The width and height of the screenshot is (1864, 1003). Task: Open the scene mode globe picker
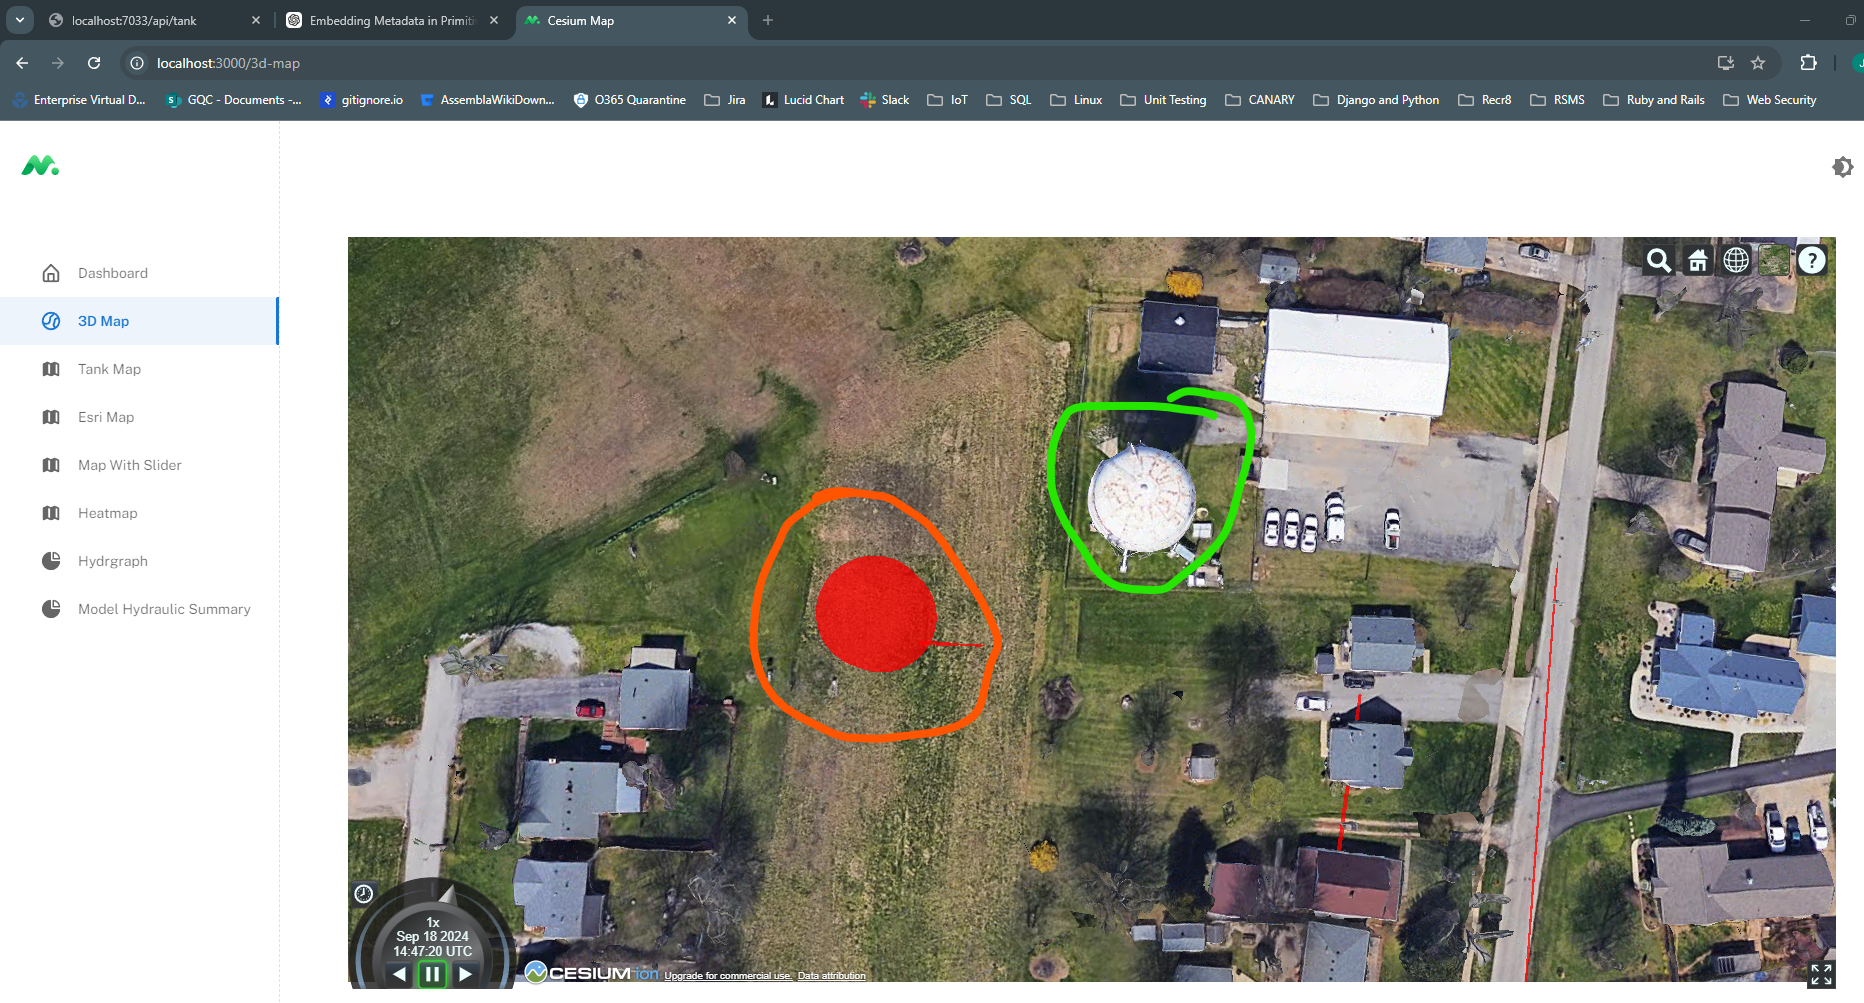[x=1736, y=261]
